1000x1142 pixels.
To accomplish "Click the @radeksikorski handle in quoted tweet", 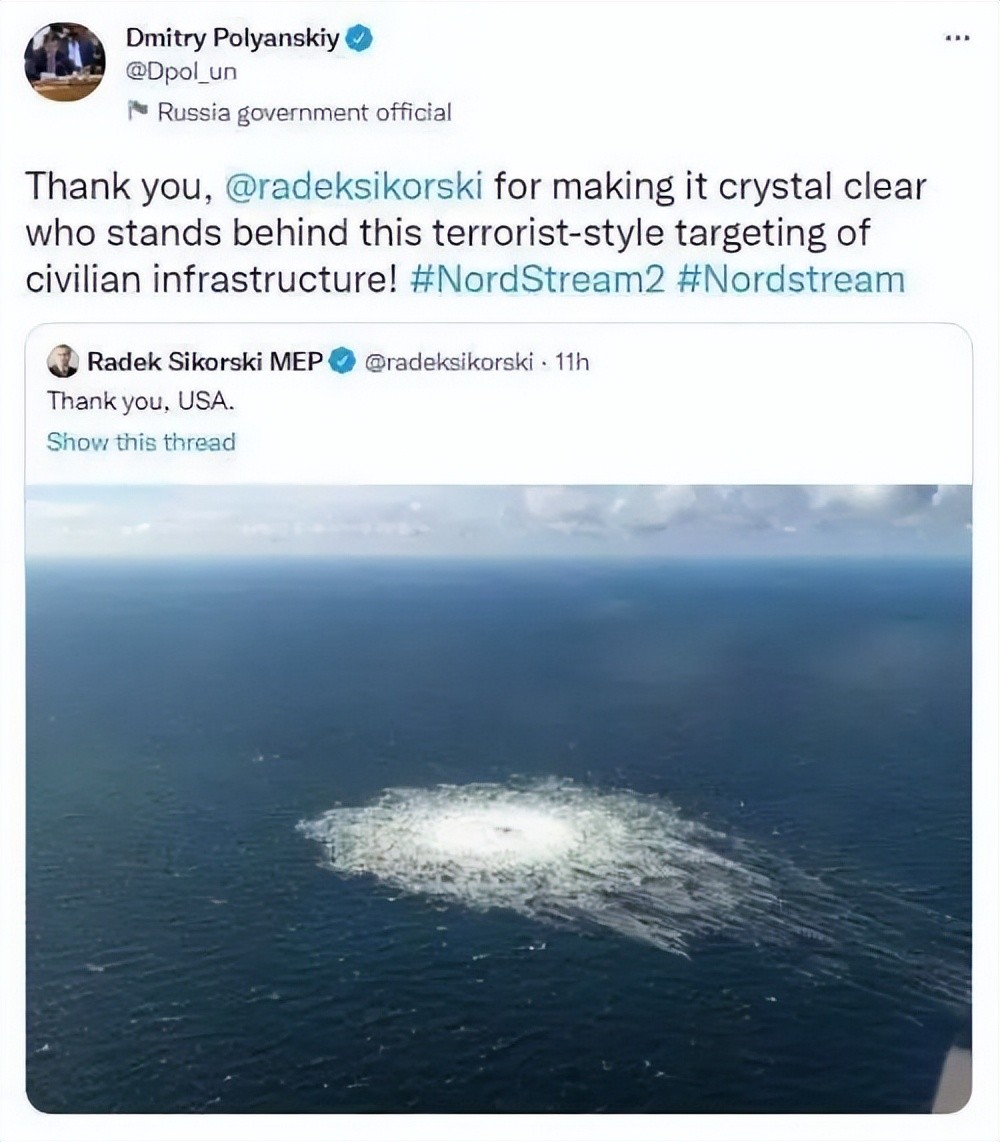I will pos(450,361).
